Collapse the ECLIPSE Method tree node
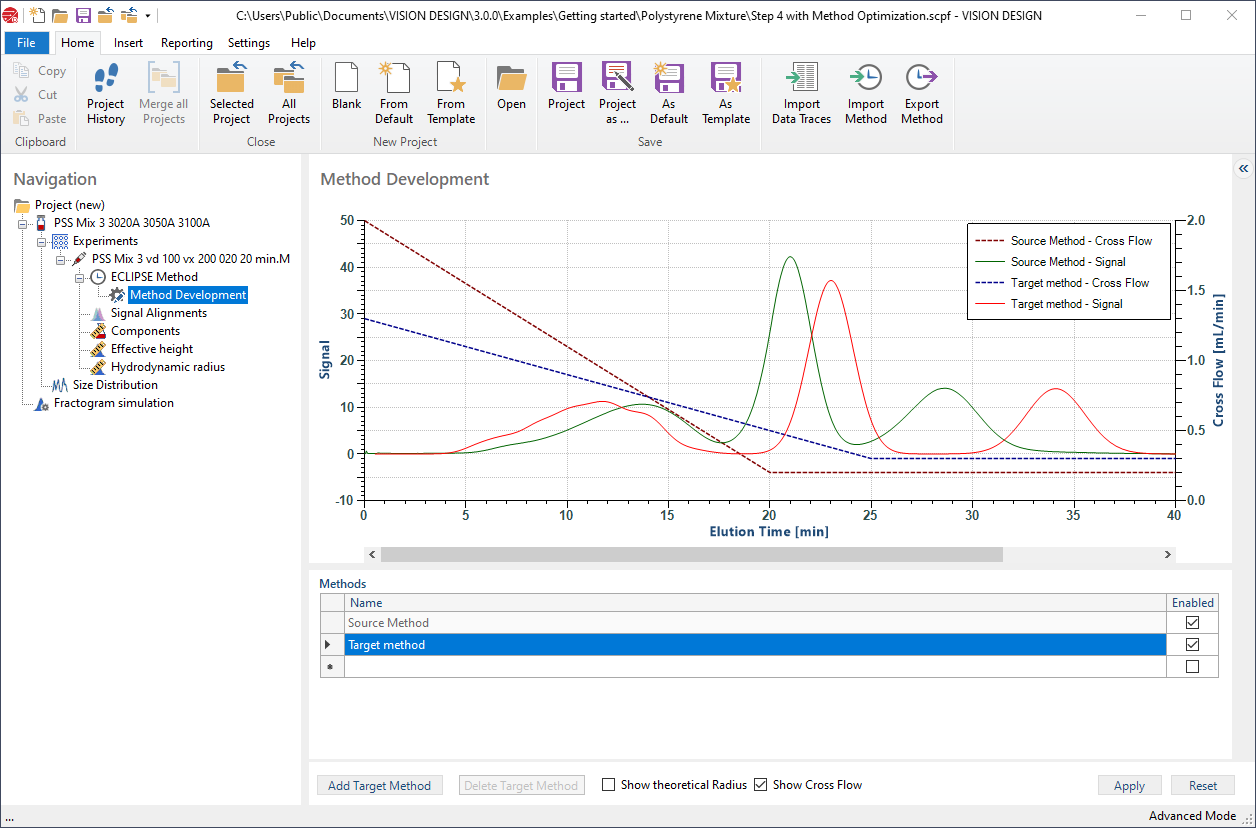 pyautogui.click(x=80, y=277)
